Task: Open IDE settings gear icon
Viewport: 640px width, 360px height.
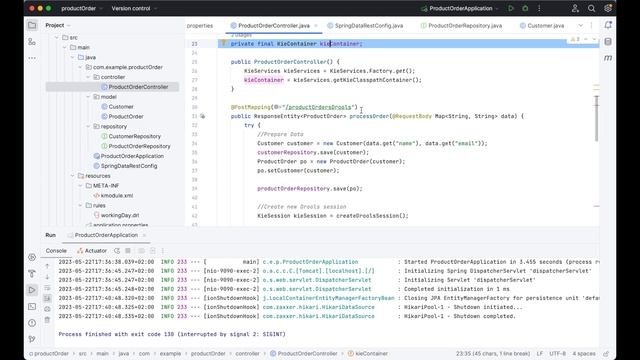Action: 608,8
